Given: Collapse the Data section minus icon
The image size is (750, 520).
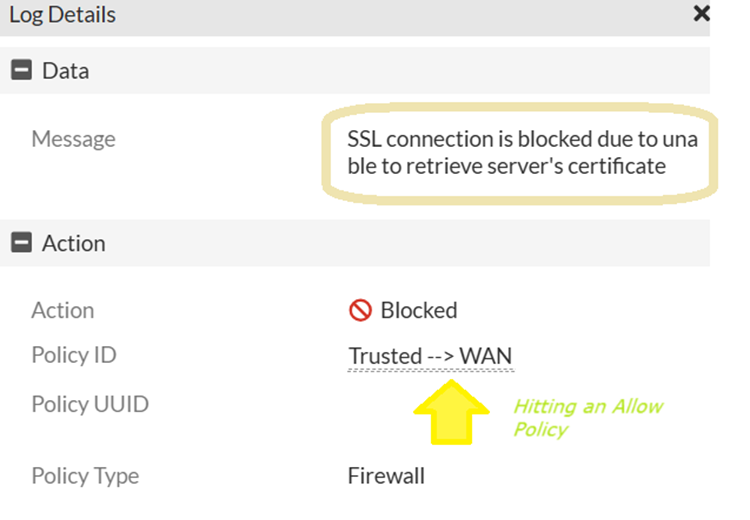Looking at the screenshot, I should pos(21,71).
